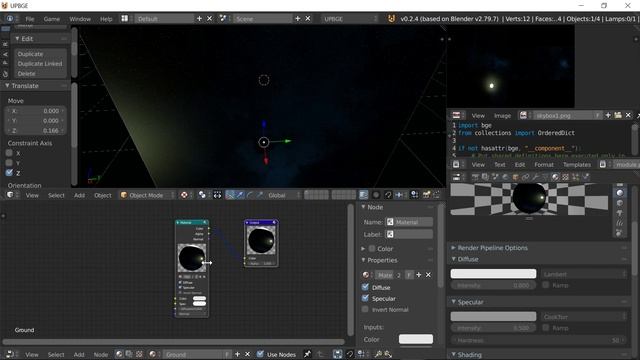Open the Format menu in text editor

coord(544,164)
